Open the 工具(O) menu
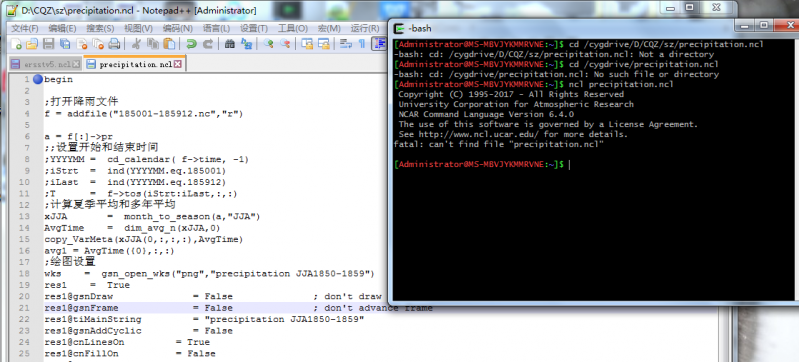Viewport: 799px width, 362px height. [x=292, y=29]
